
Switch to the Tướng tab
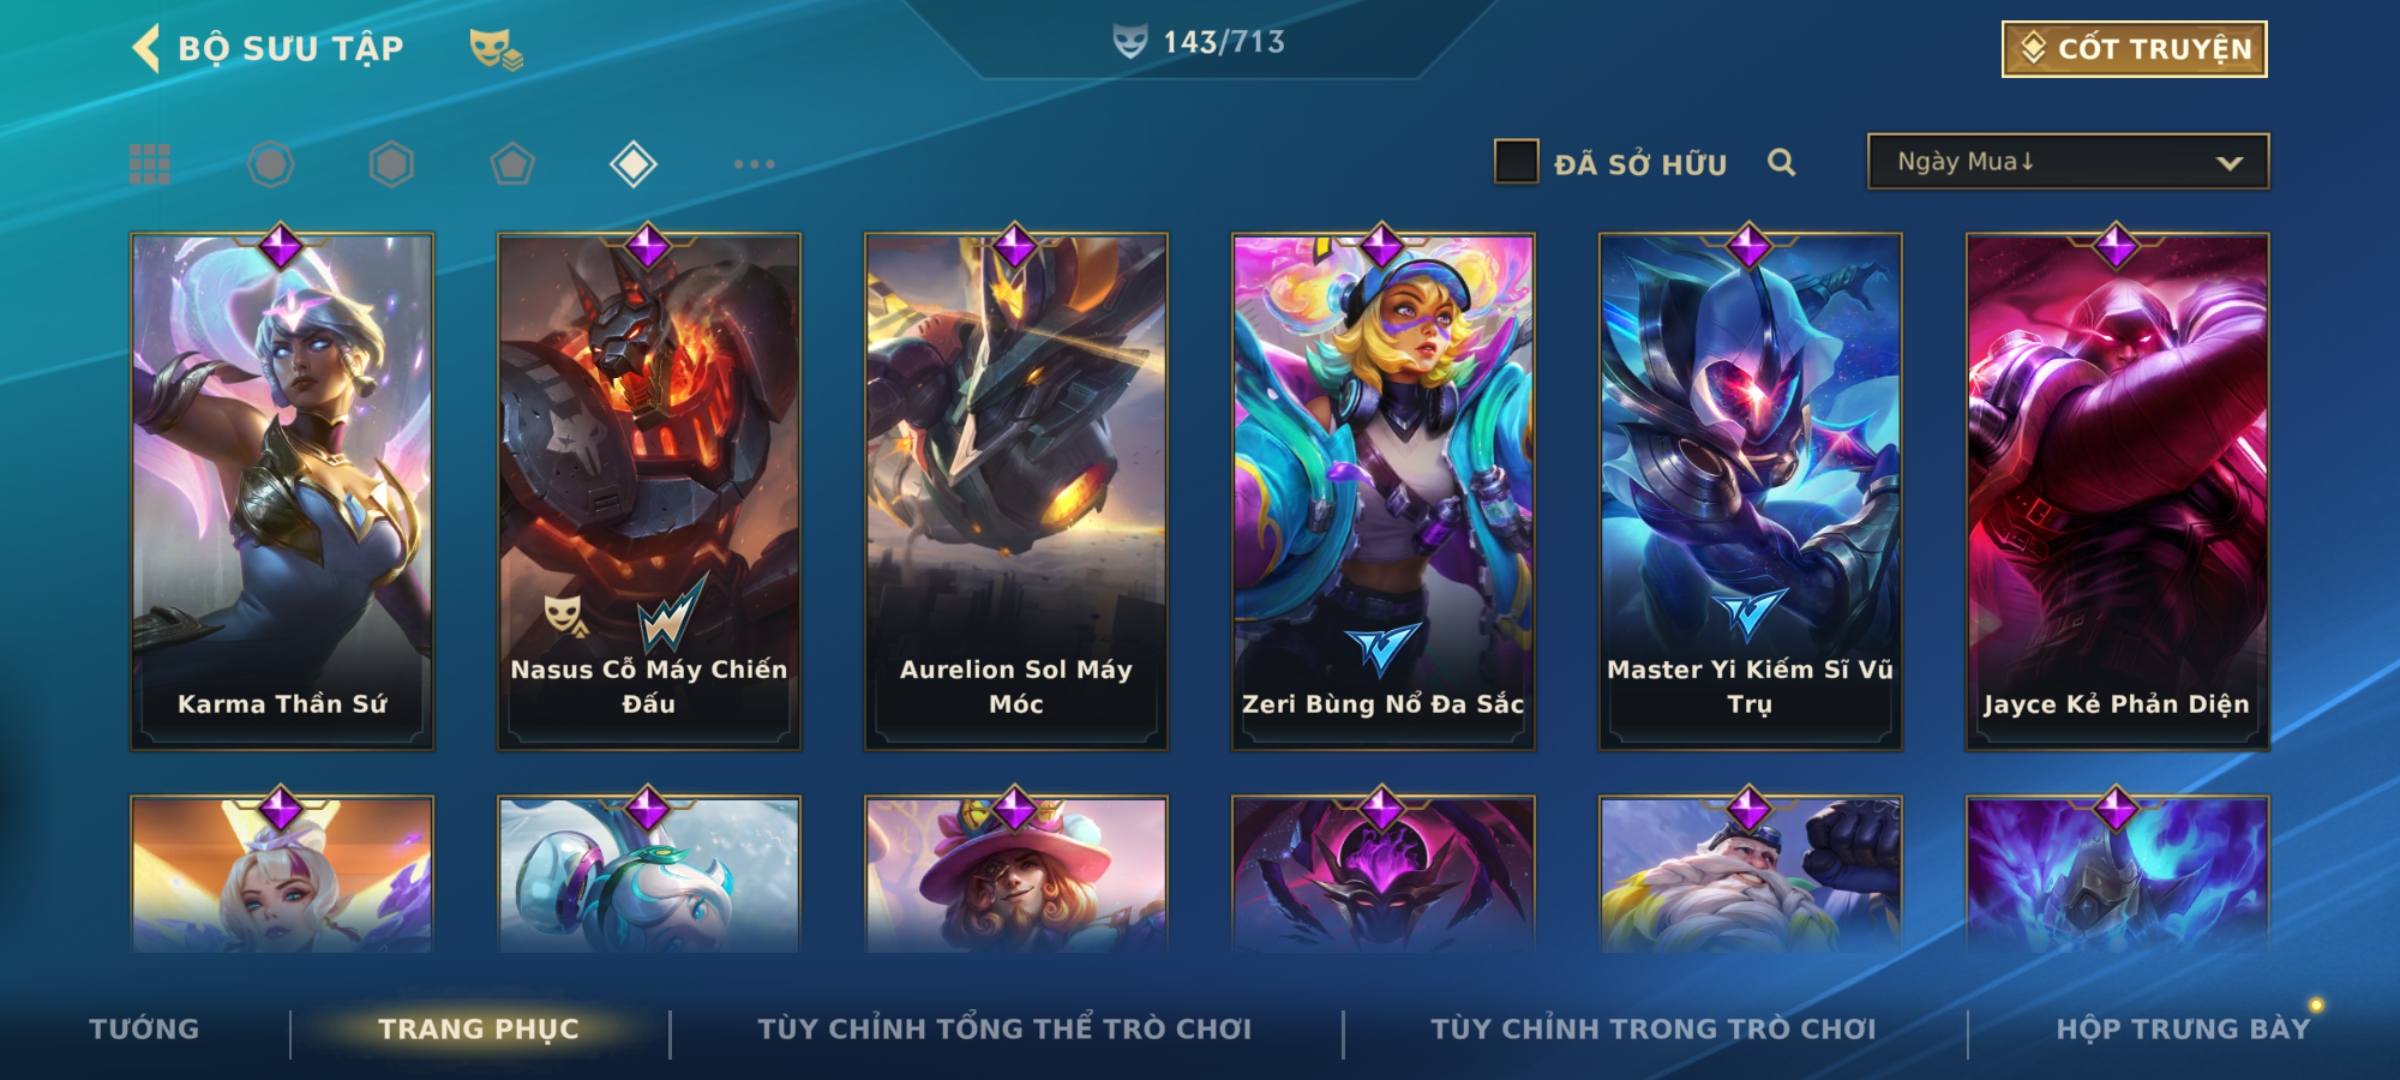click(144, 1029)
